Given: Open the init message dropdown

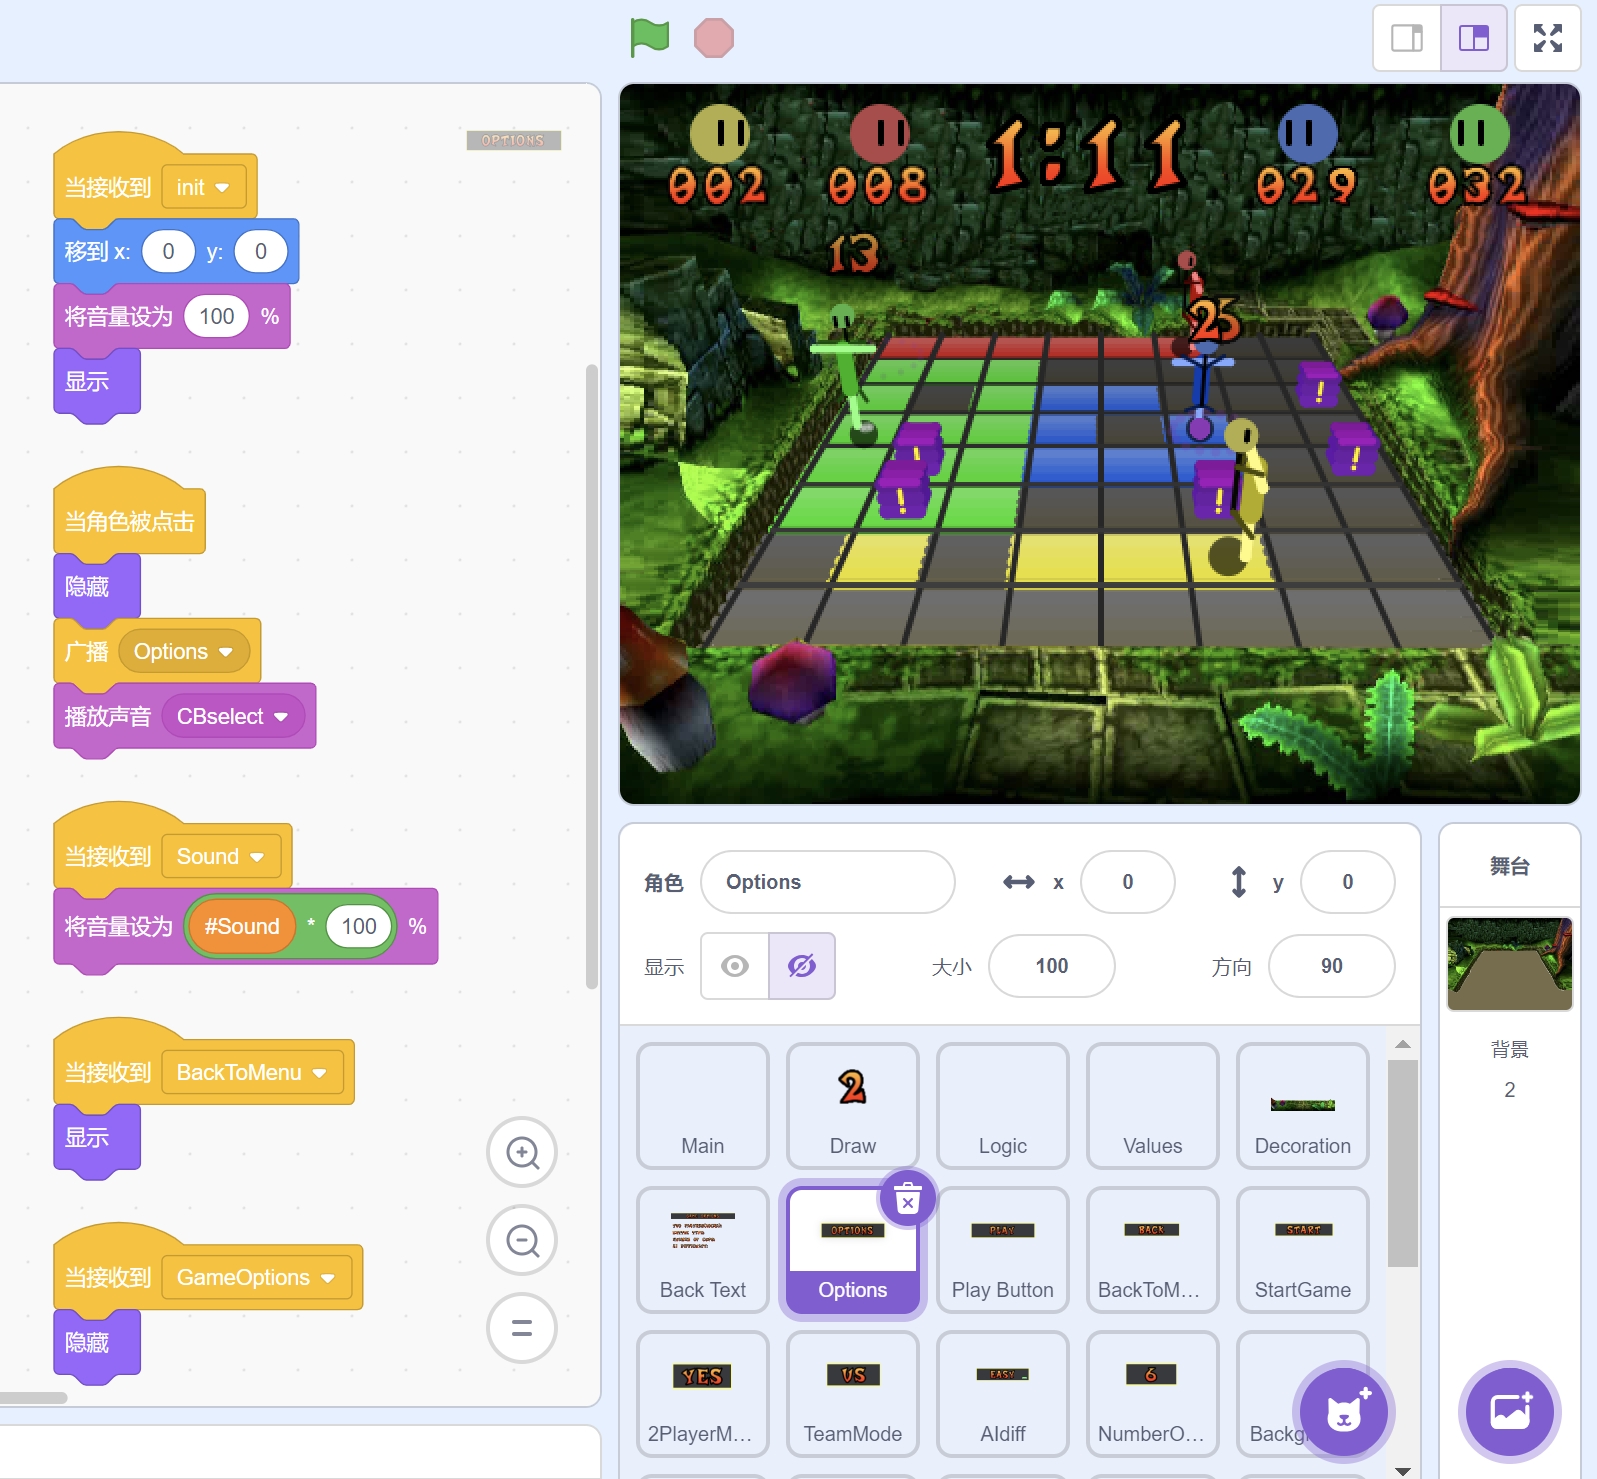Looking at the screenshot, I should tap(222, 188).
